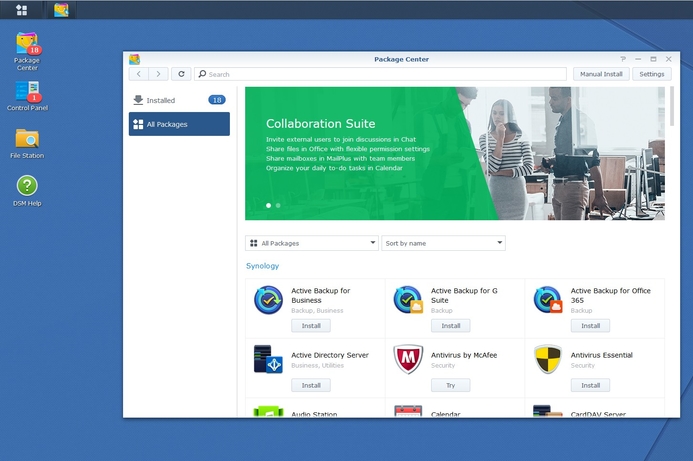Screen dimensions: 693x461
Task: Open the Antivirus by McAfee title
Action: (x=464, y=355)
